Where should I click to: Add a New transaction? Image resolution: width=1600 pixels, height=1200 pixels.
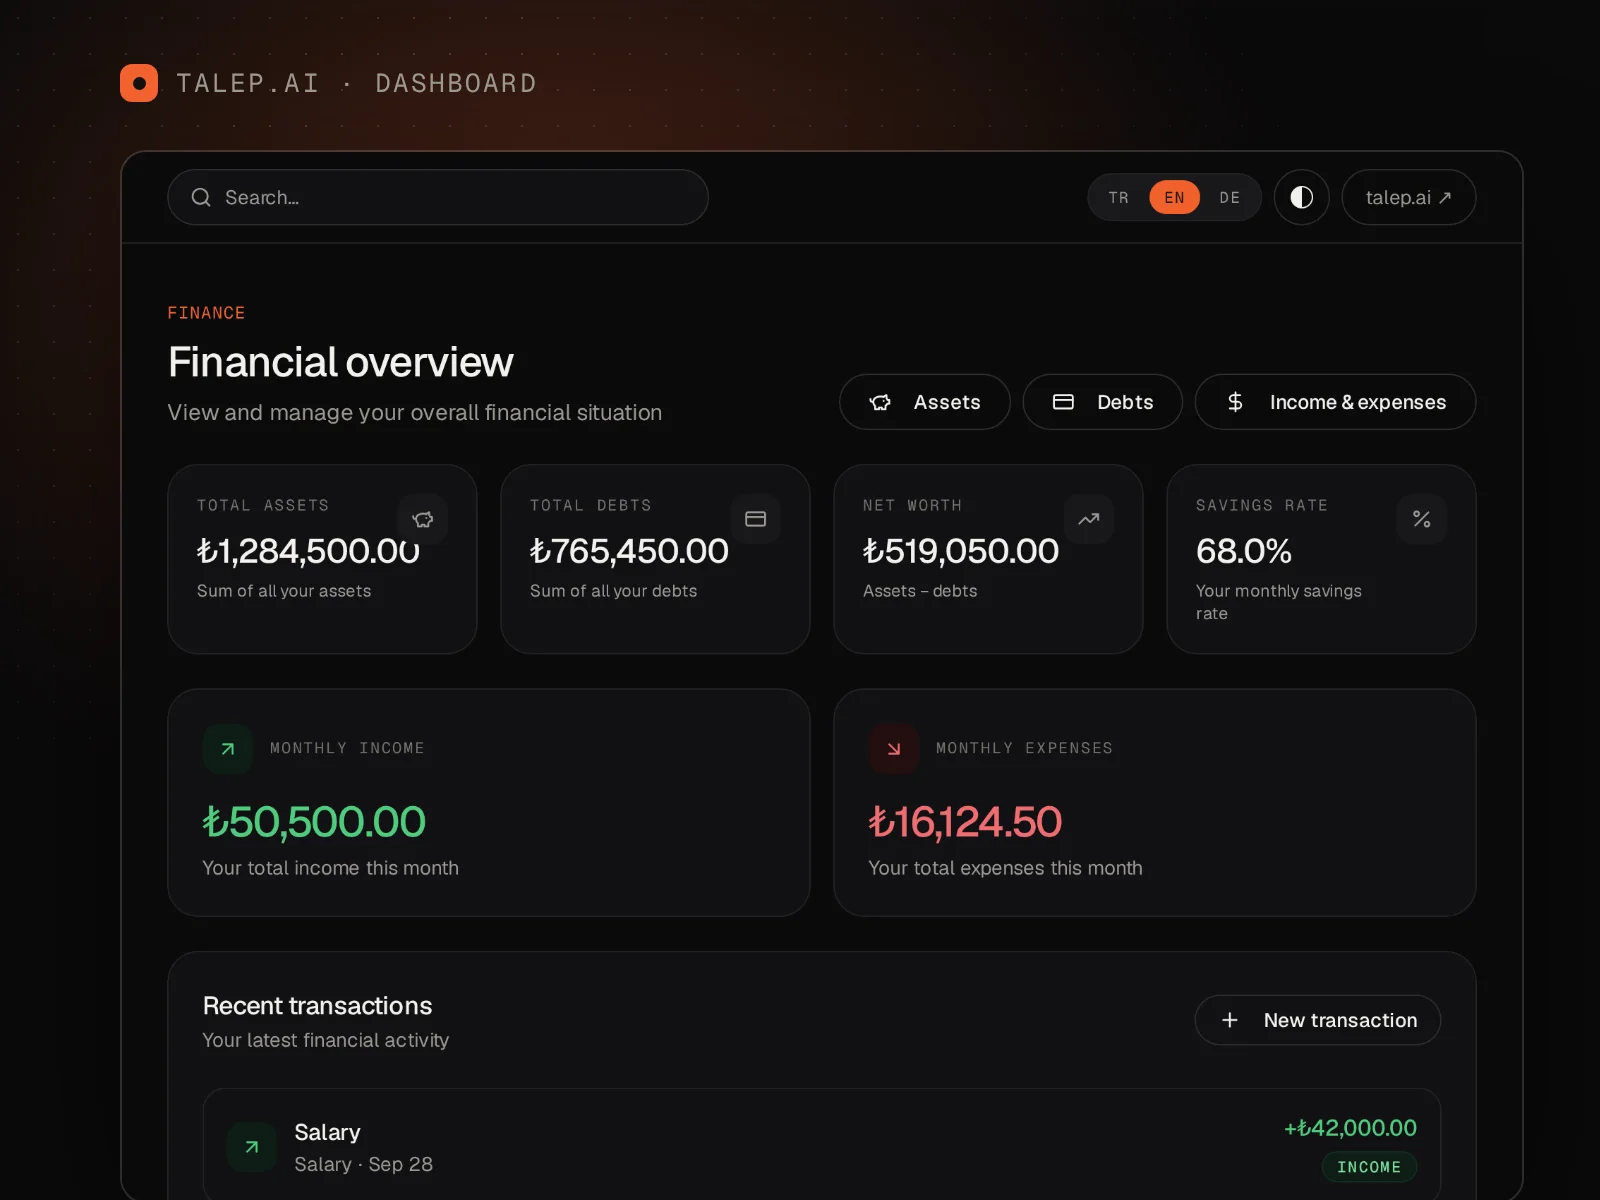click(x=1318, y=1020)
